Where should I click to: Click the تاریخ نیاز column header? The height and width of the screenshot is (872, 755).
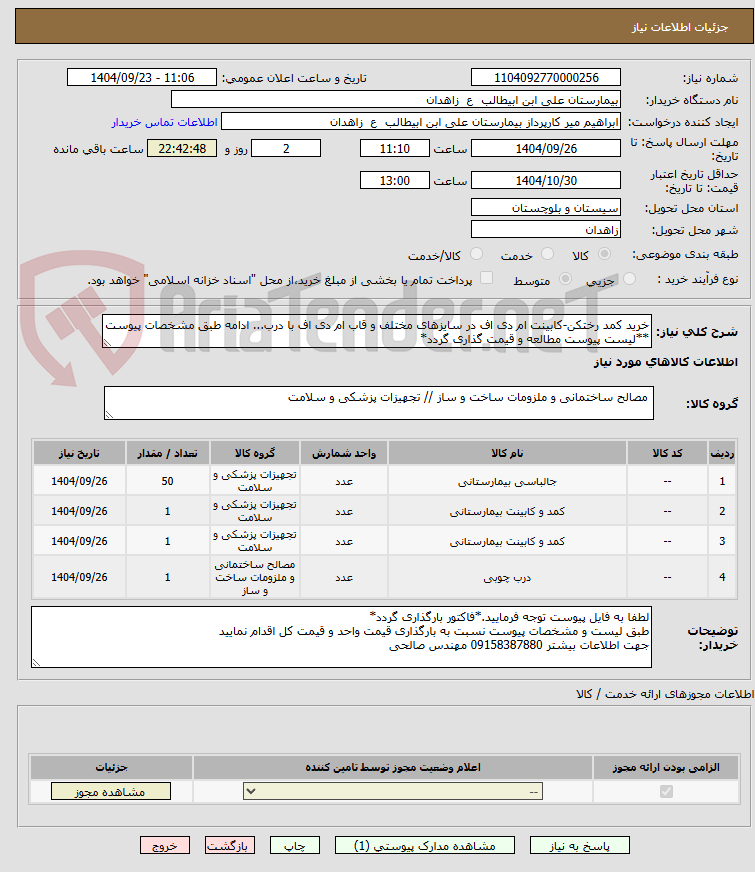click(x=79, y=453)
